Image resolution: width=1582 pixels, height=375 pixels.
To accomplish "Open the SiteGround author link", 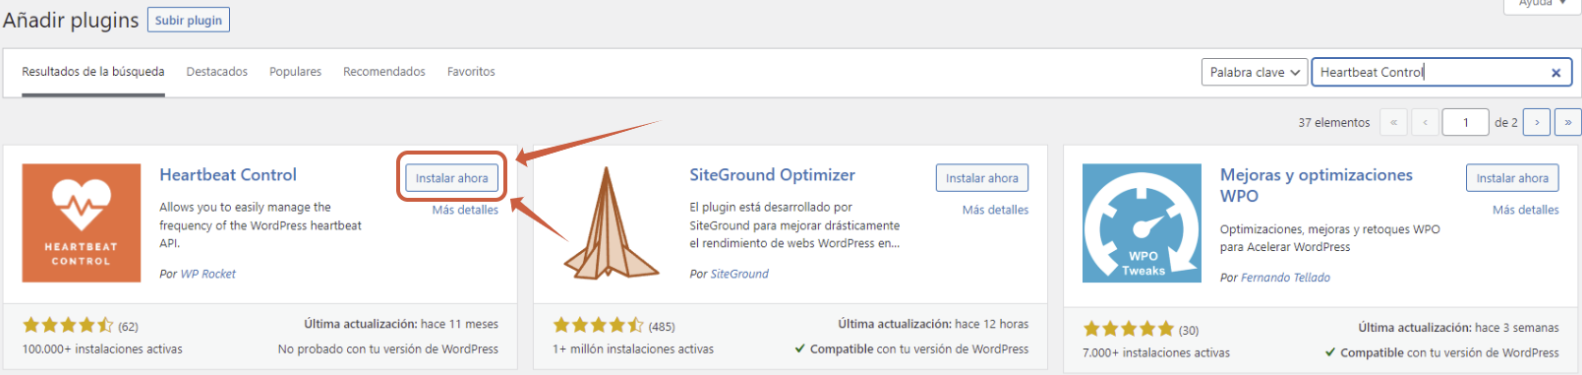I will (740, 274).
